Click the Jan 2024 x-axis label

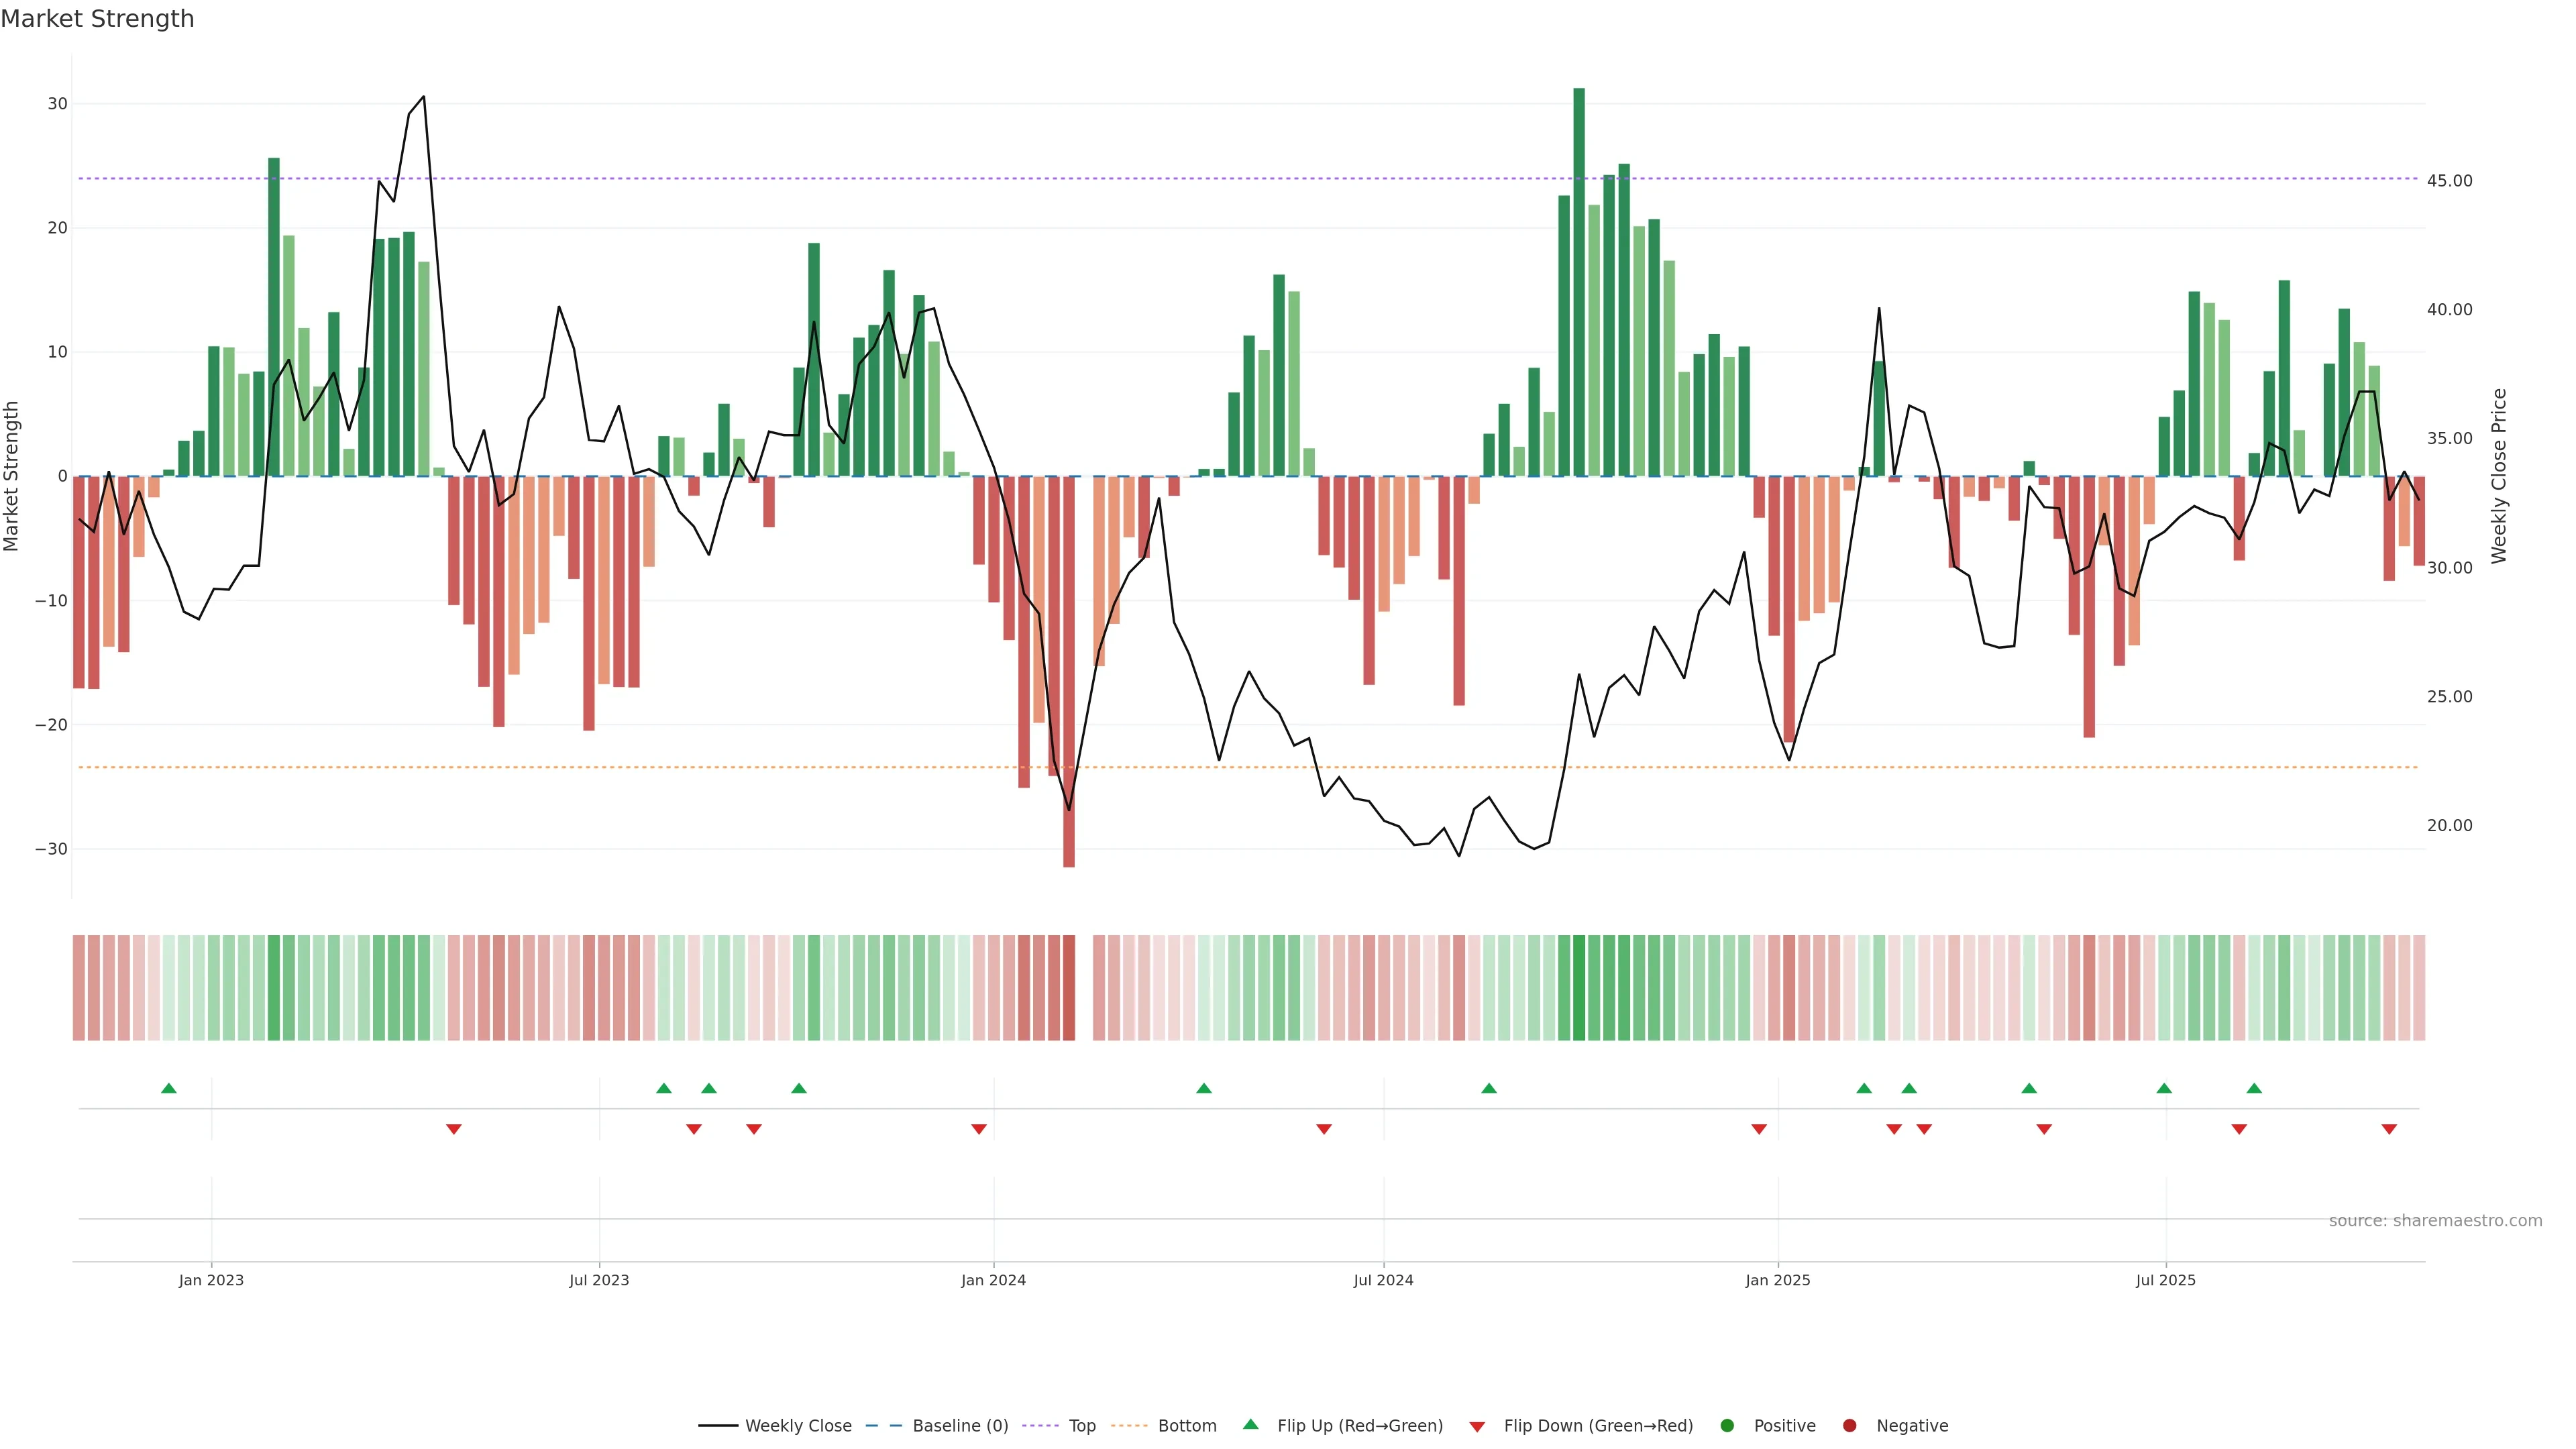993,1280
